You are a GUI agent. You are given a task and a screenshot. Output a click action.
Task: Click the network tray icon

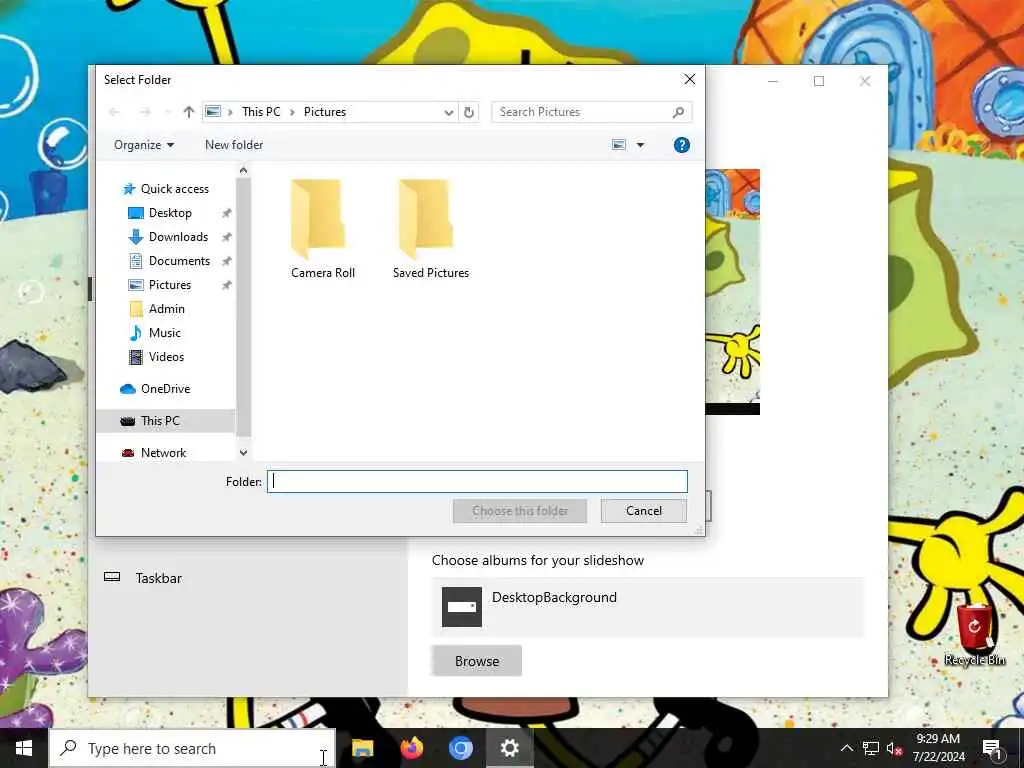[871, 748]
